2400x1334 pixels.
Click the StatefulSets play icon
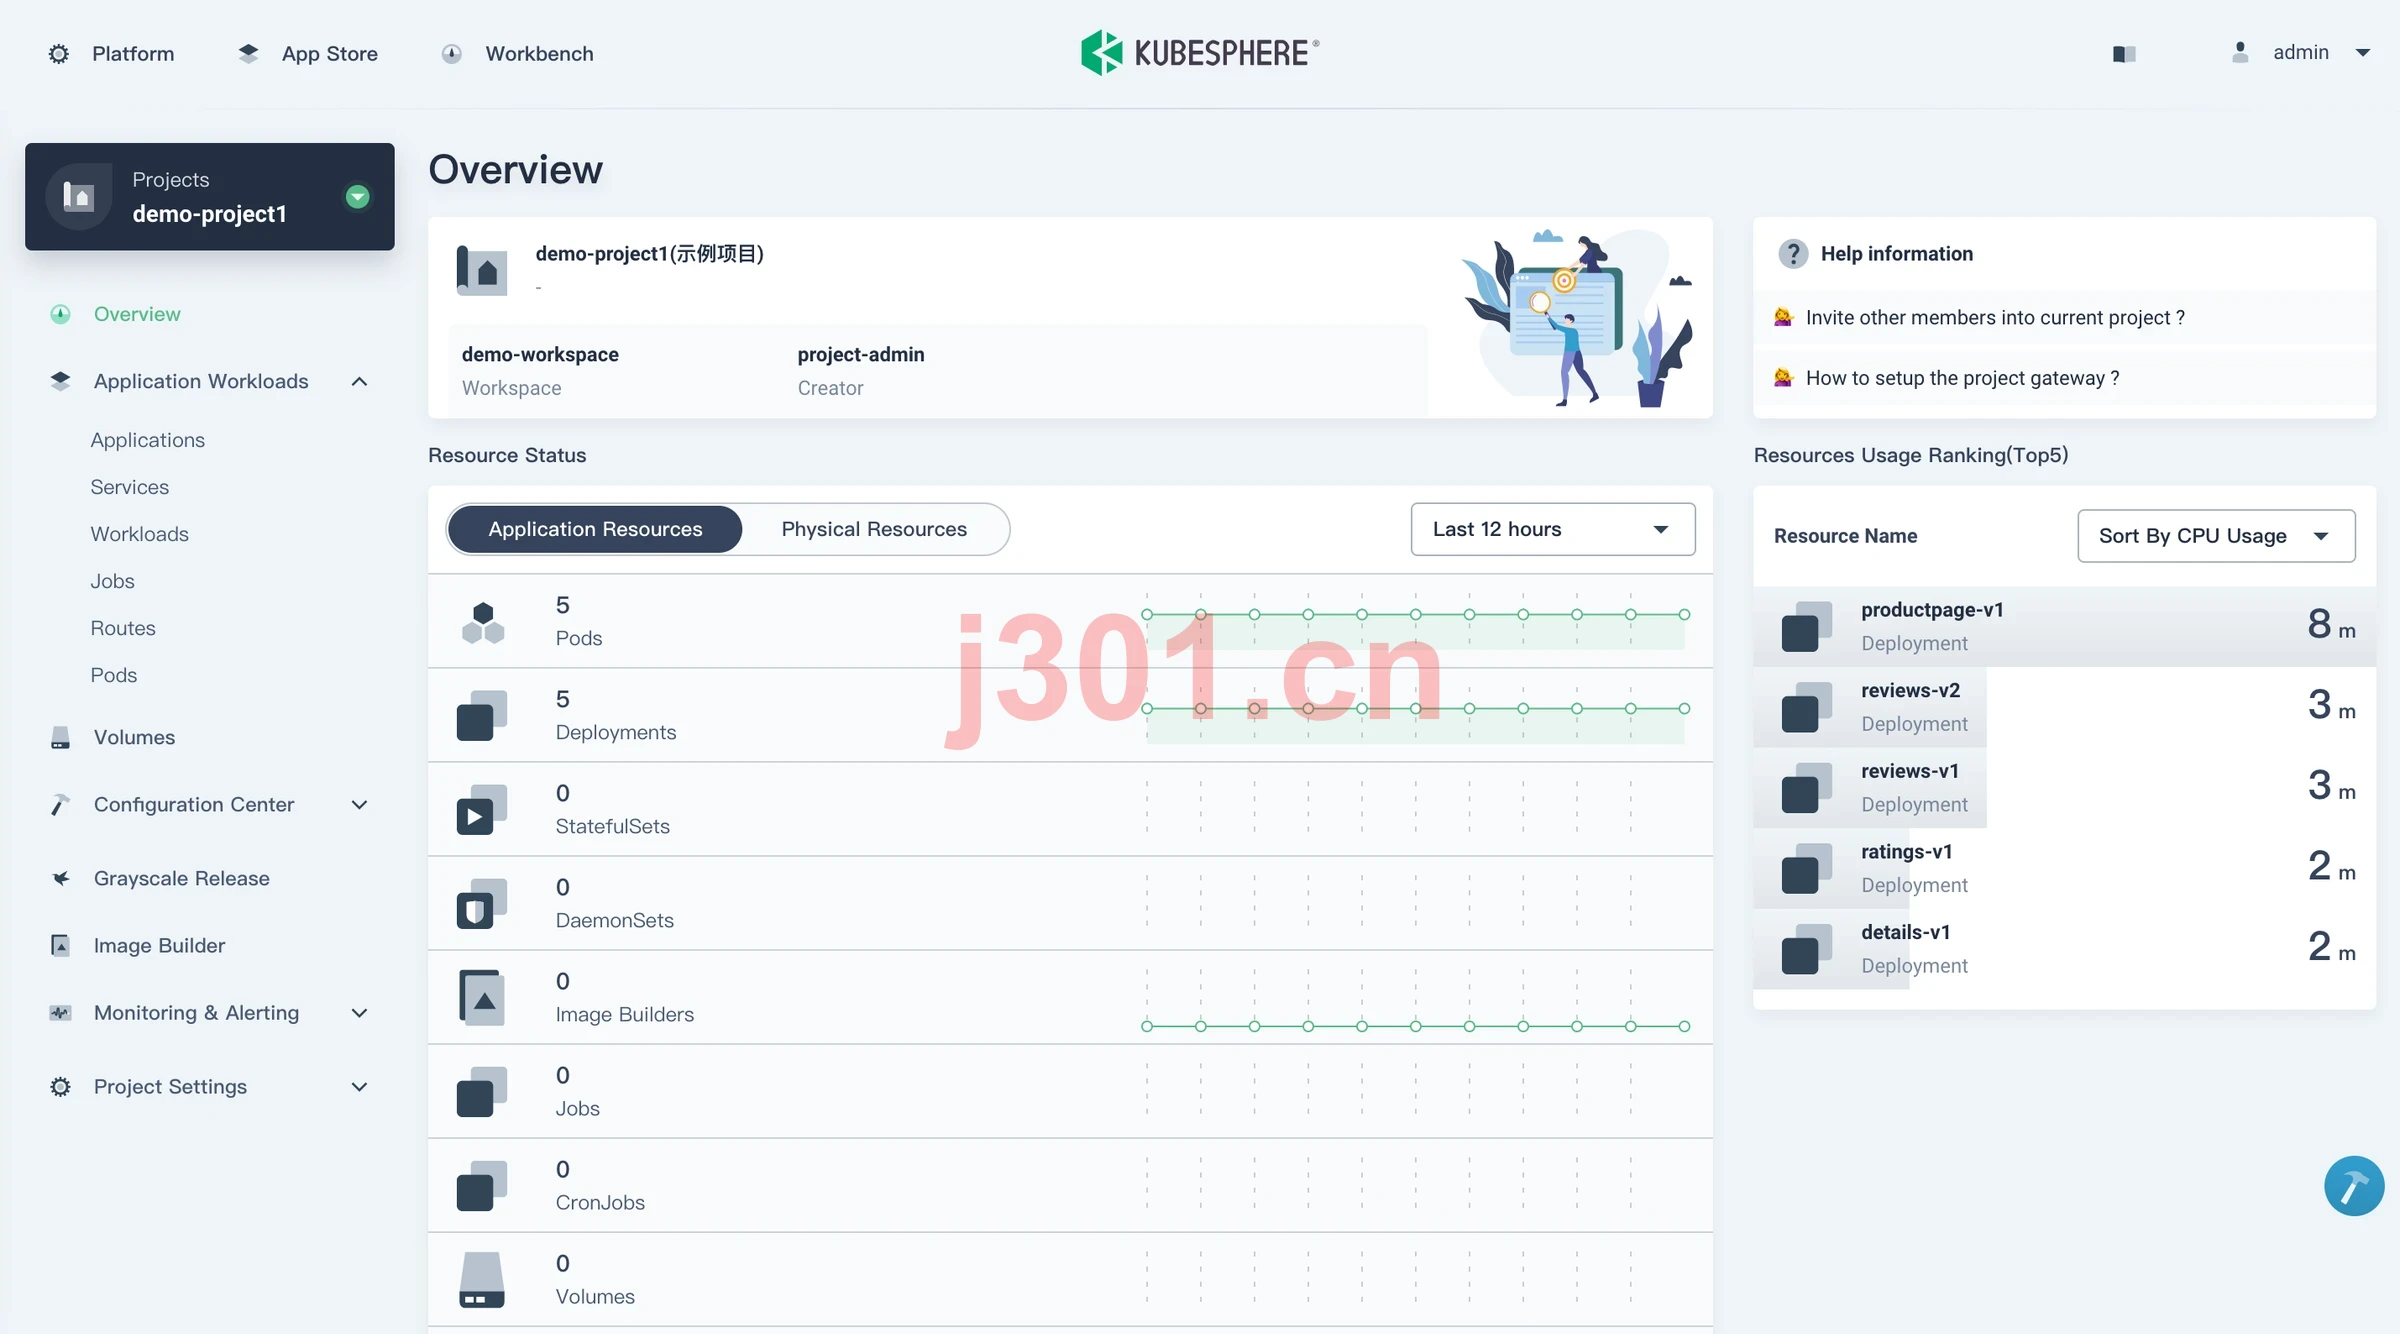point(481,810)
